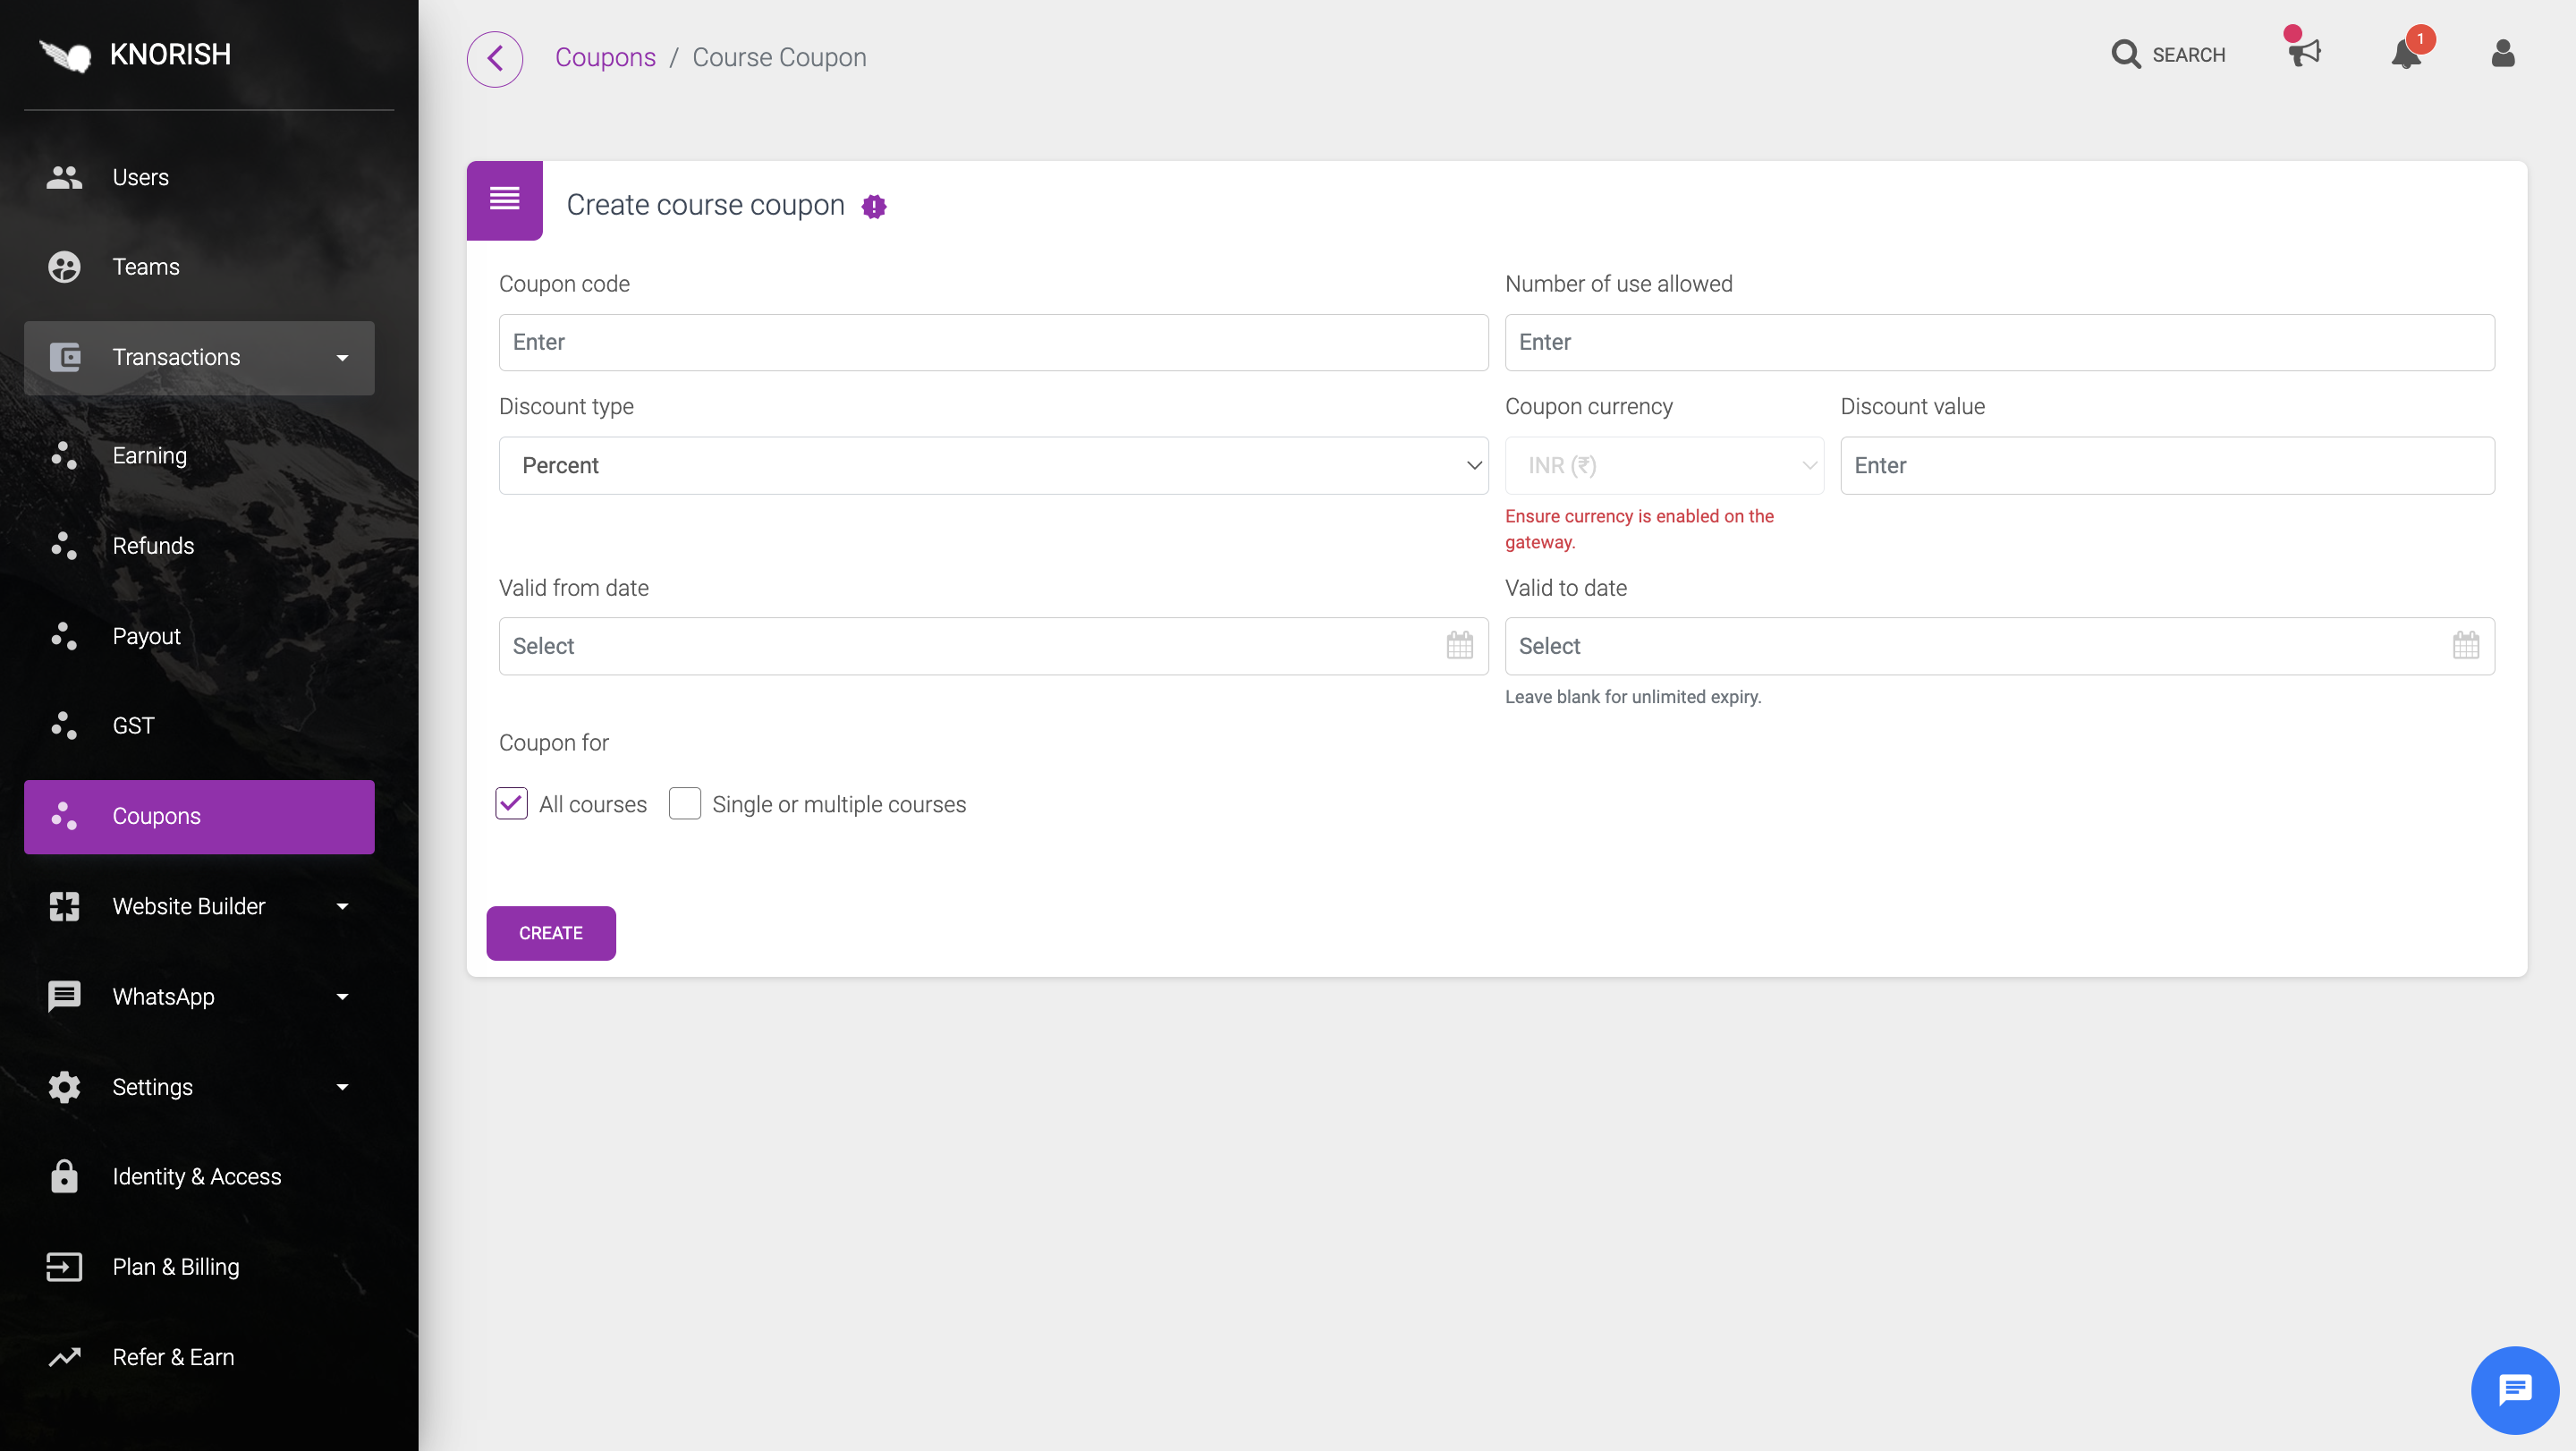Image resolution: width=2576 pixels, height=1451 pixels.
Task: Click the red currency gateway warning text
Action: (x=1639, y=529)
